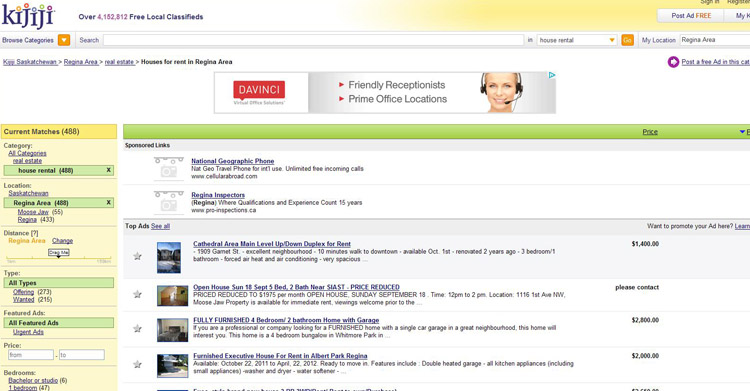This screenshot has width=750, height=391.
Task: Select the real estate category filter
Action: tap(27, 161)
